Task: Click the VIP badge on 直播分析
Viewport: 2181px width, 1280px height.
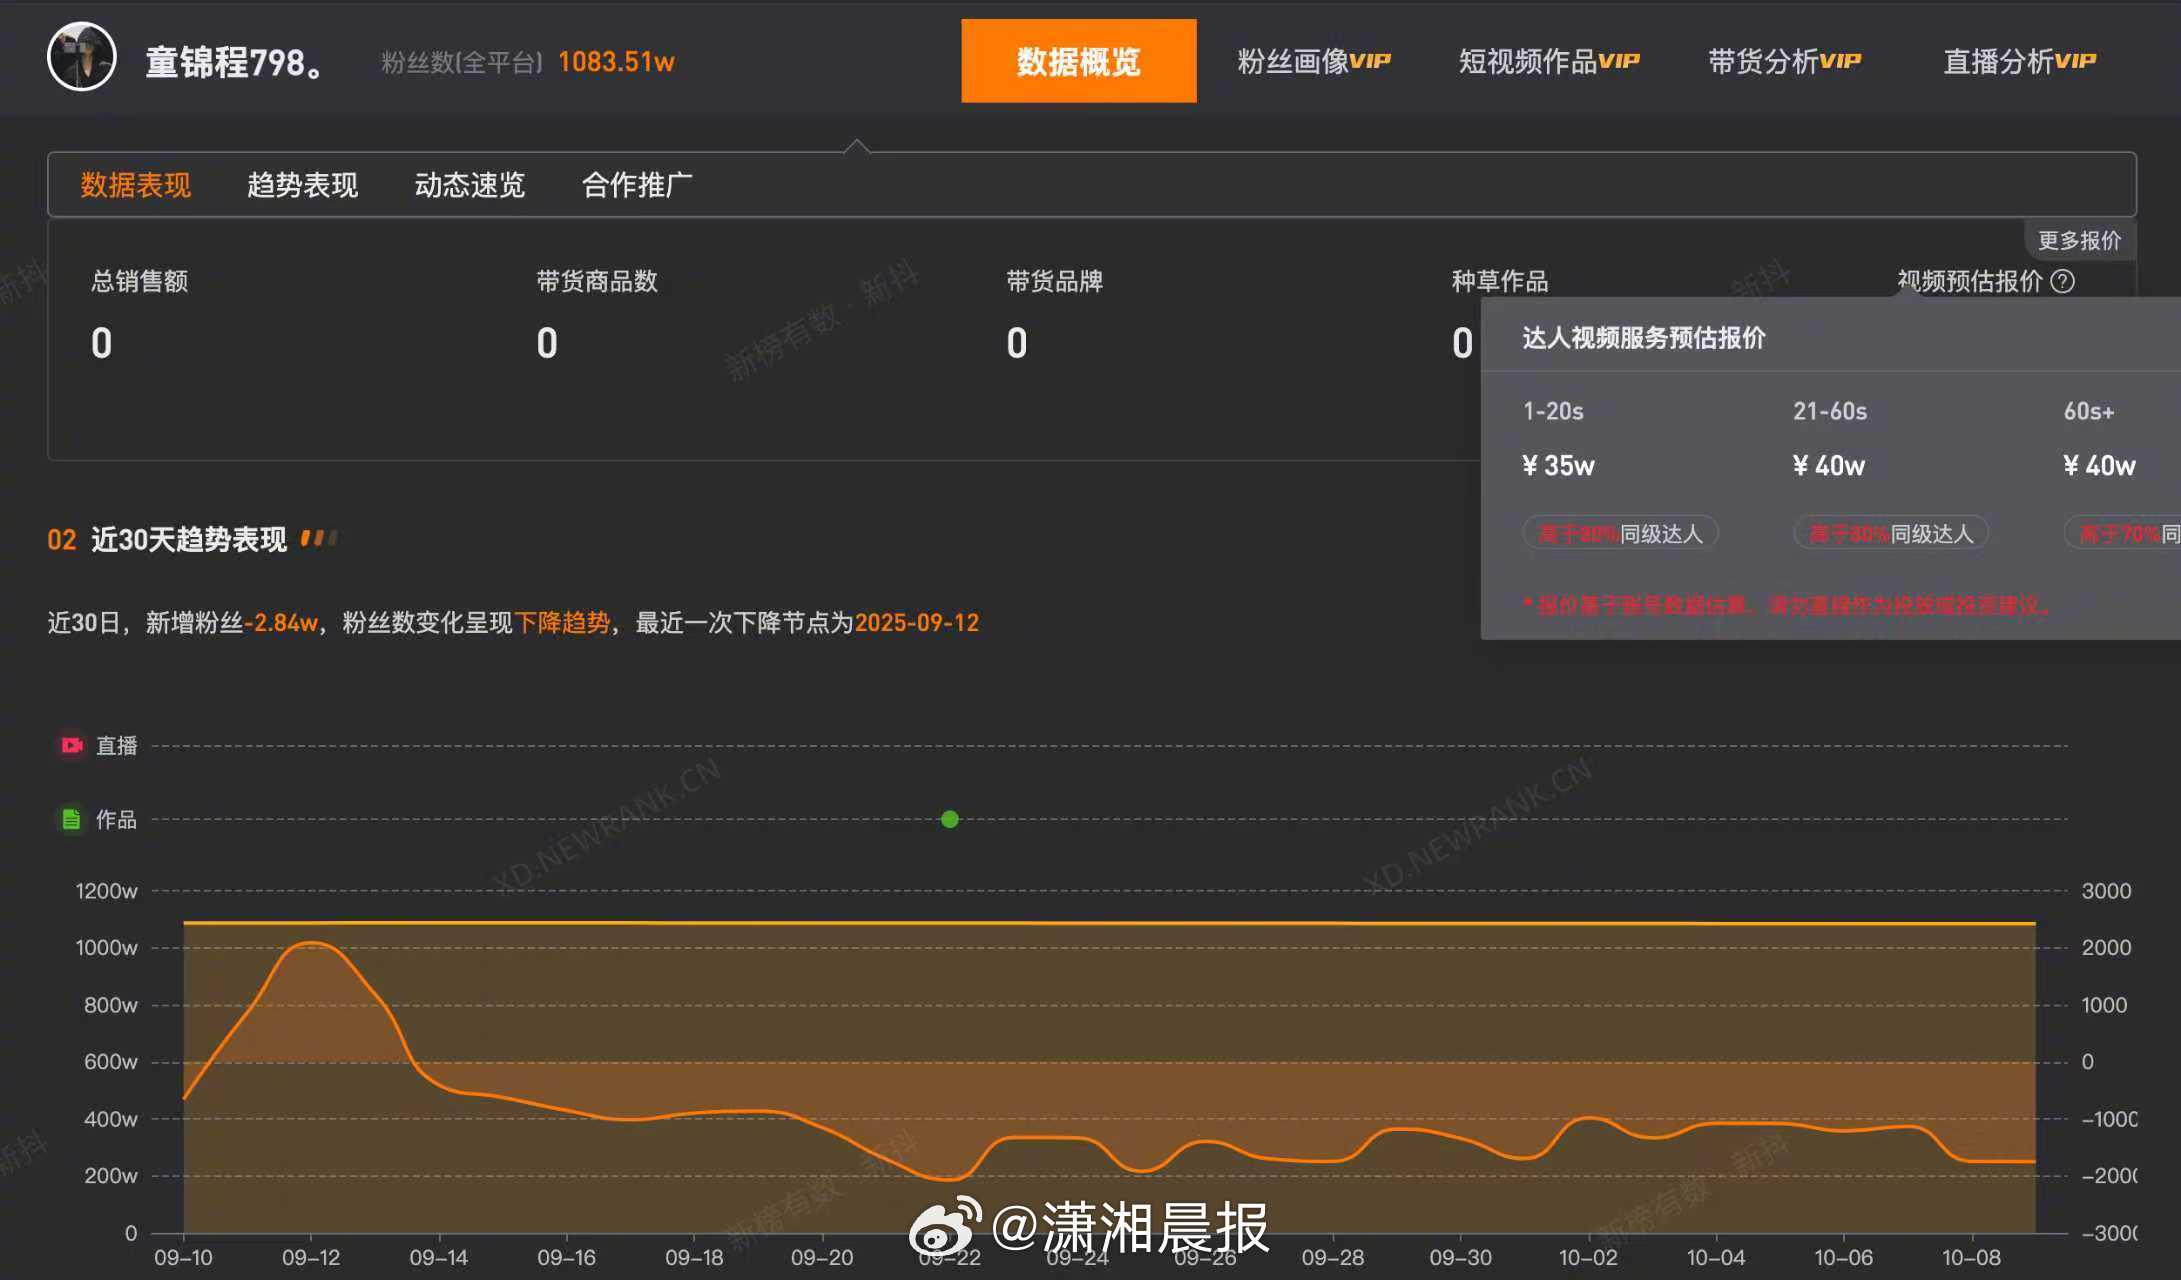Action: (2075, 61)
